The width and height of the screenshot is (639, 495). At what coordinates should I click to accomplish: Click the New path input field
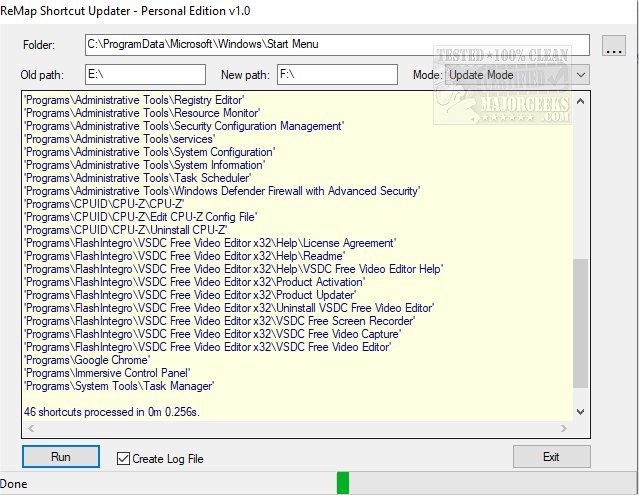337,75
